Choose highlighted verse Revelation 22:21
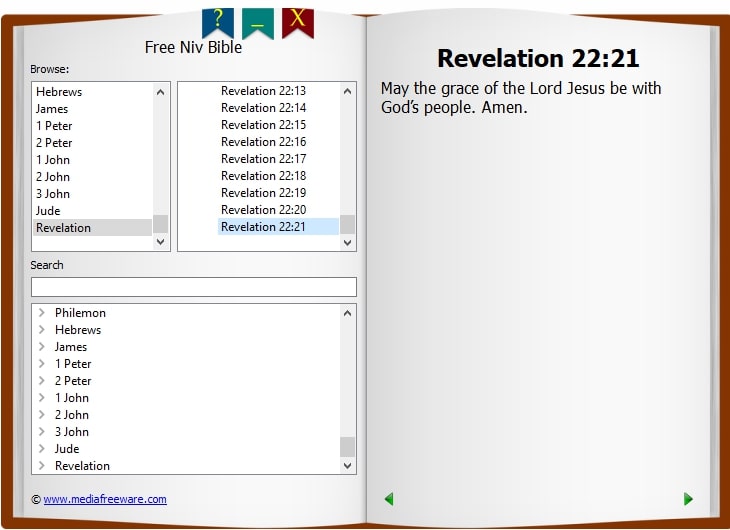The width and height of the screenshot is (730, 530). pyautogui.click(x=278, y=227)
